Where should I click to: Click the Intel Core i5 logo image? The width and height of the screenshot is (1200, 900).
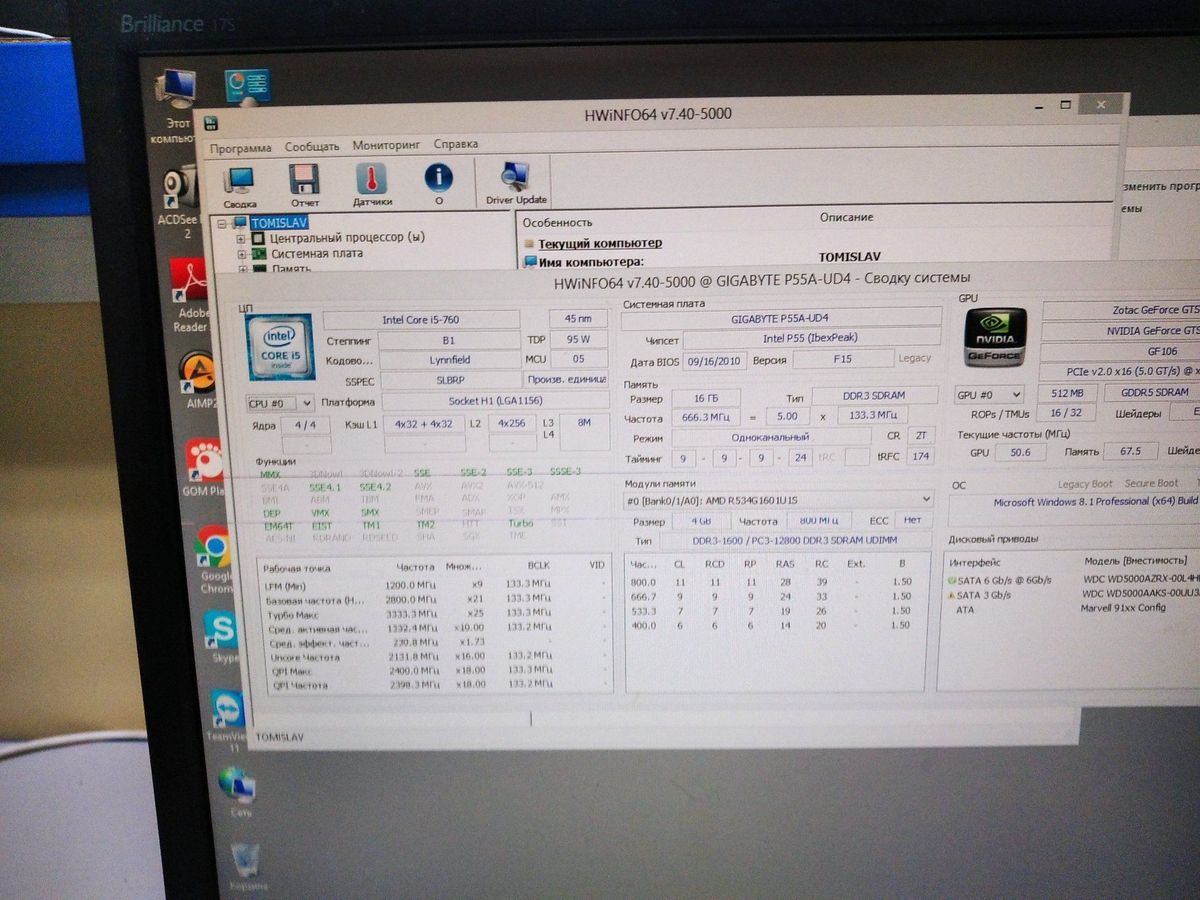281,346
